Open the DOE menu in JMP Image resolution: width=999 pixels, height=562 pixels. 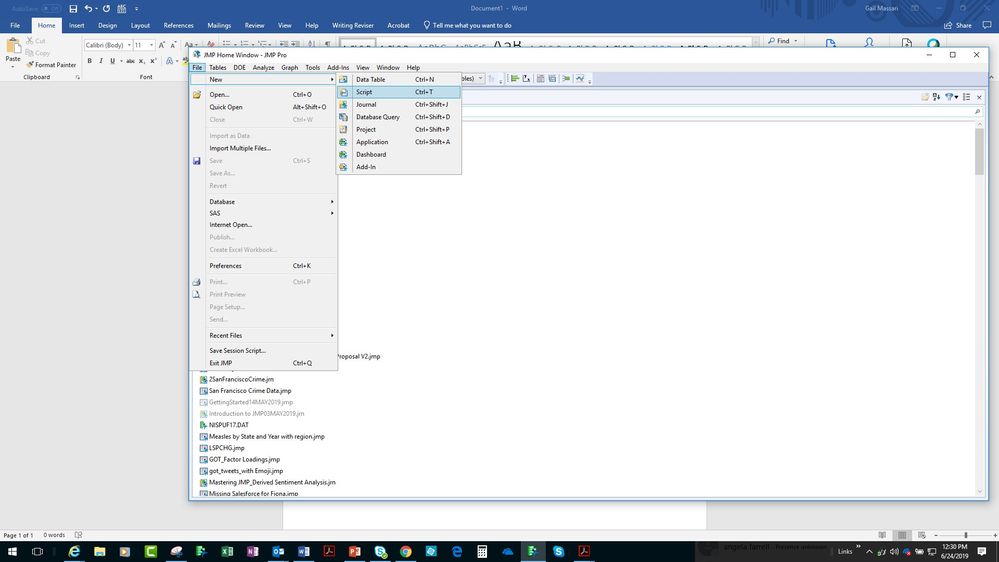240,68
